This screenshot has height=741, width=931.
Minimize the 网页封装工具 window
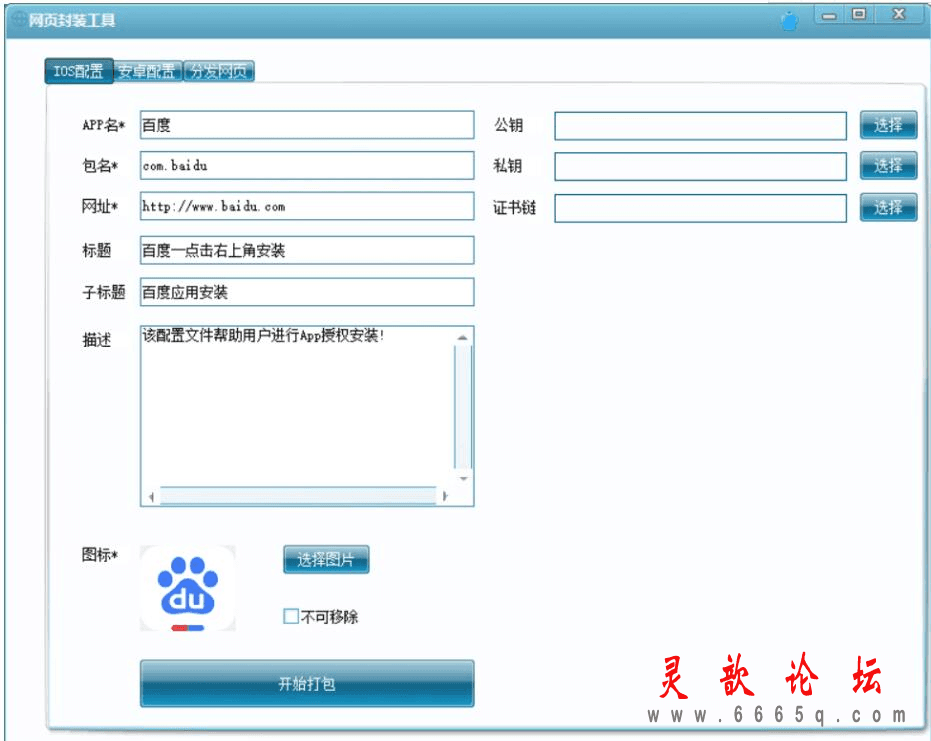tap(829, 15)
